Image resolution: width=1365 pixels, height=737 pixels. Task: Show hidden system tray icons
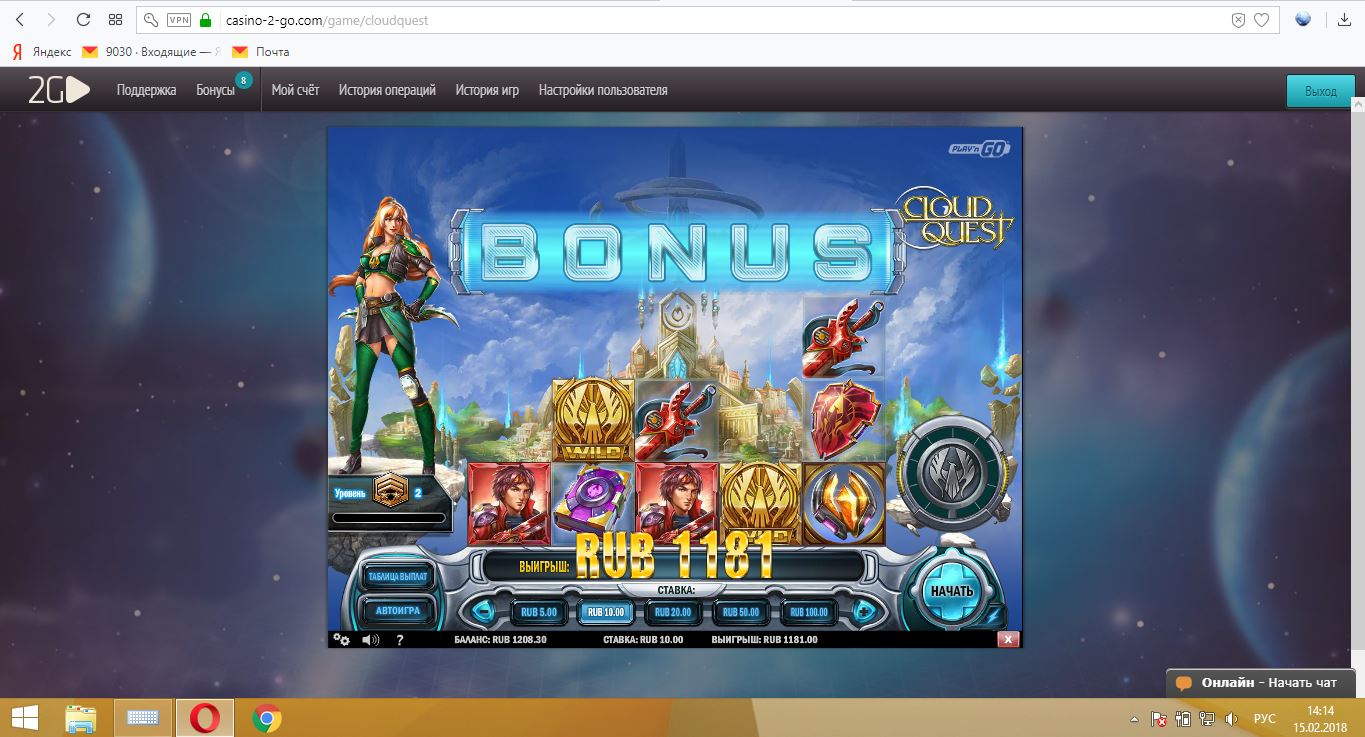pos(1134,719)
